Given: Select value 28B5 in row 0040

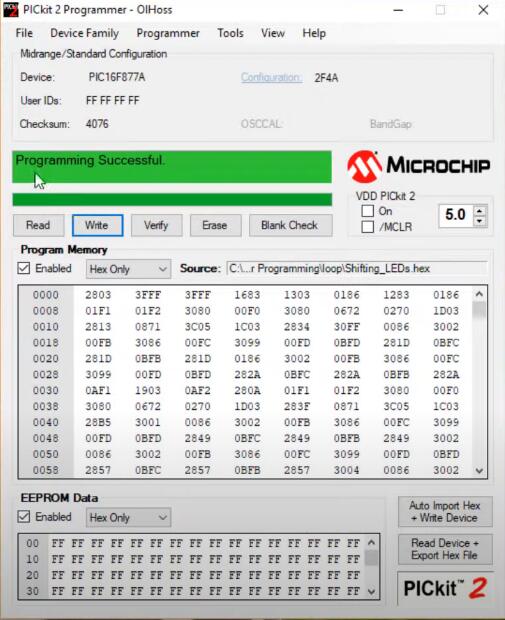Looking at the screenshot, I should point(98,422).
